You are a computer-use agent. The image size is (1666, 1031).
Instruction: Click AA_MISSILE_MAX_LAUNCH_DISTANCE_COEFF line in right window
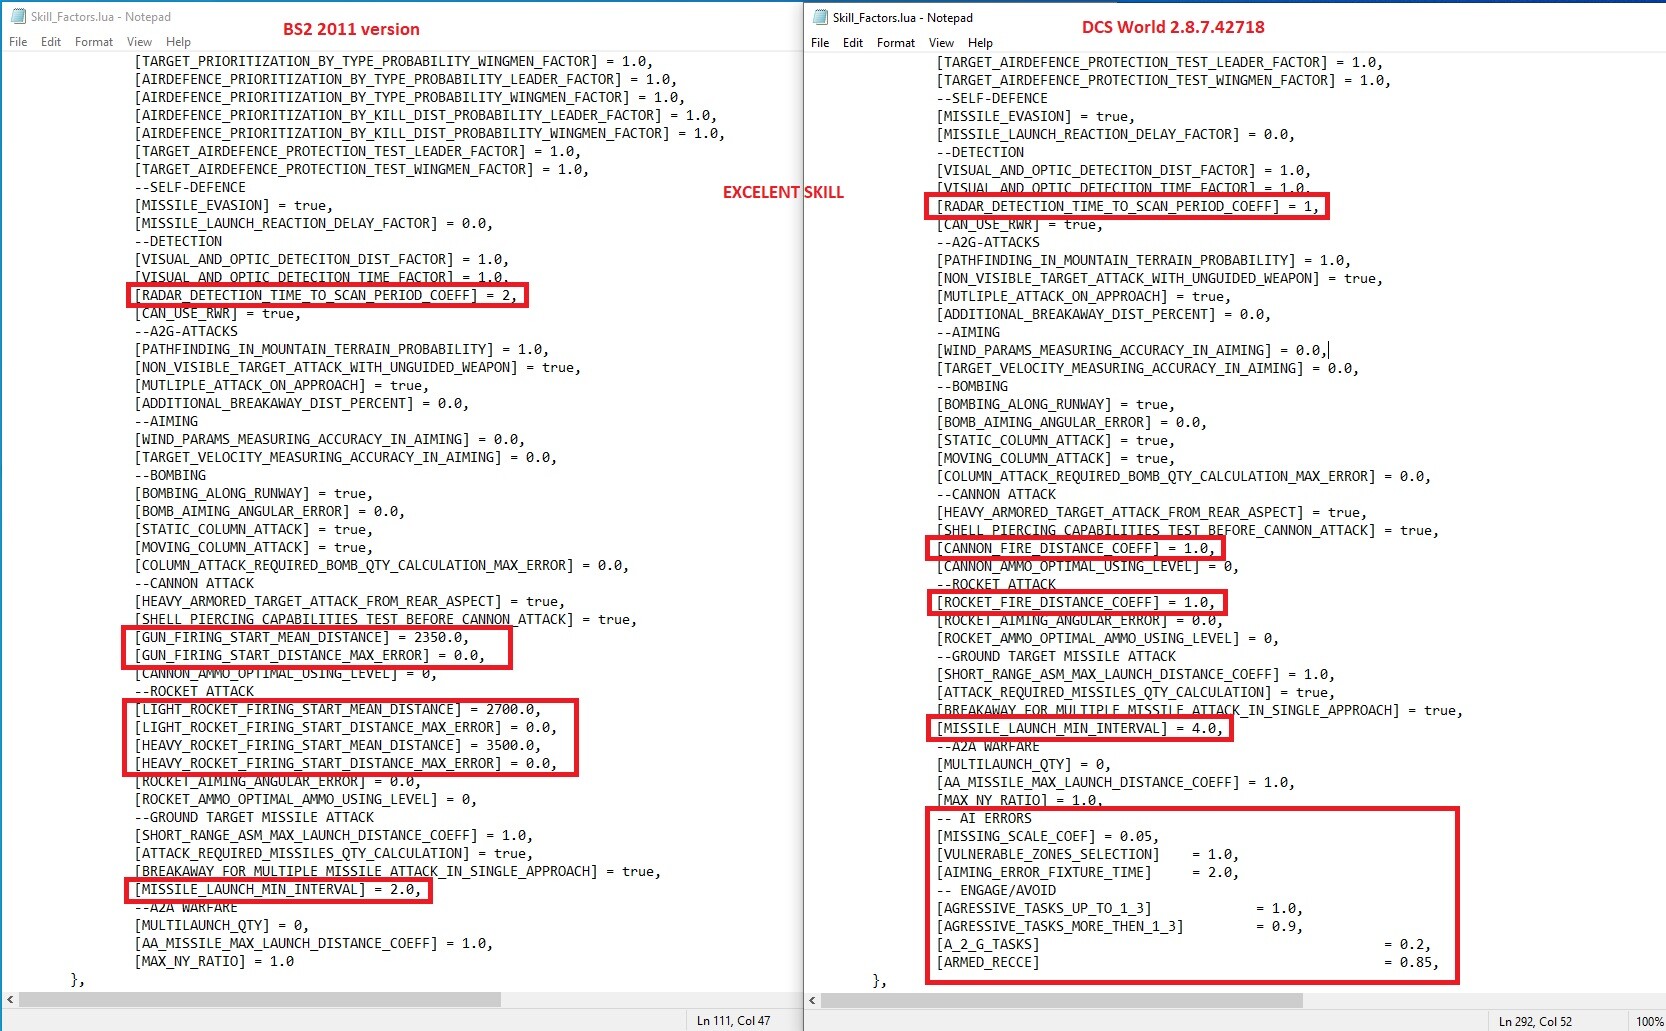1116,782
